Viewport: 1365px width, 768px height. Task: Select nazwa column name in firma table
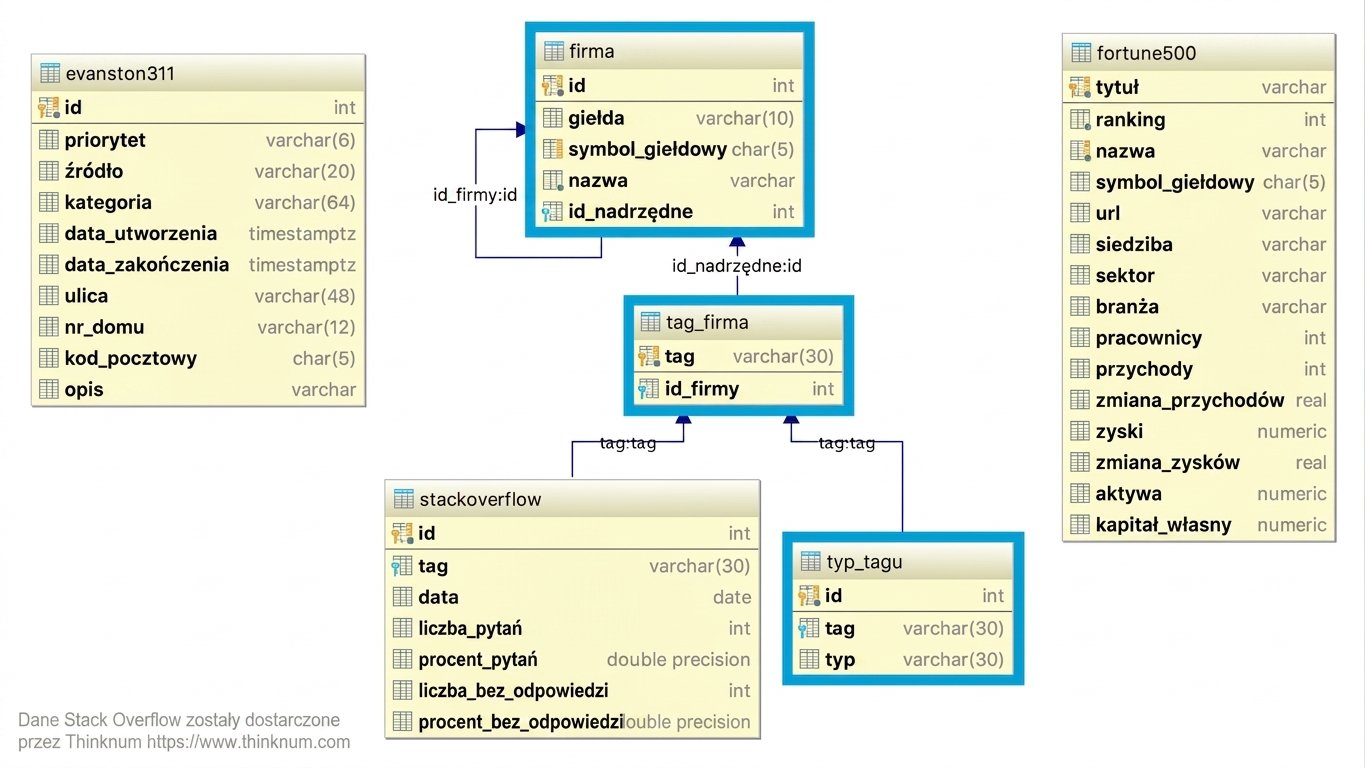pyautogui.click(x=598, y=180)
